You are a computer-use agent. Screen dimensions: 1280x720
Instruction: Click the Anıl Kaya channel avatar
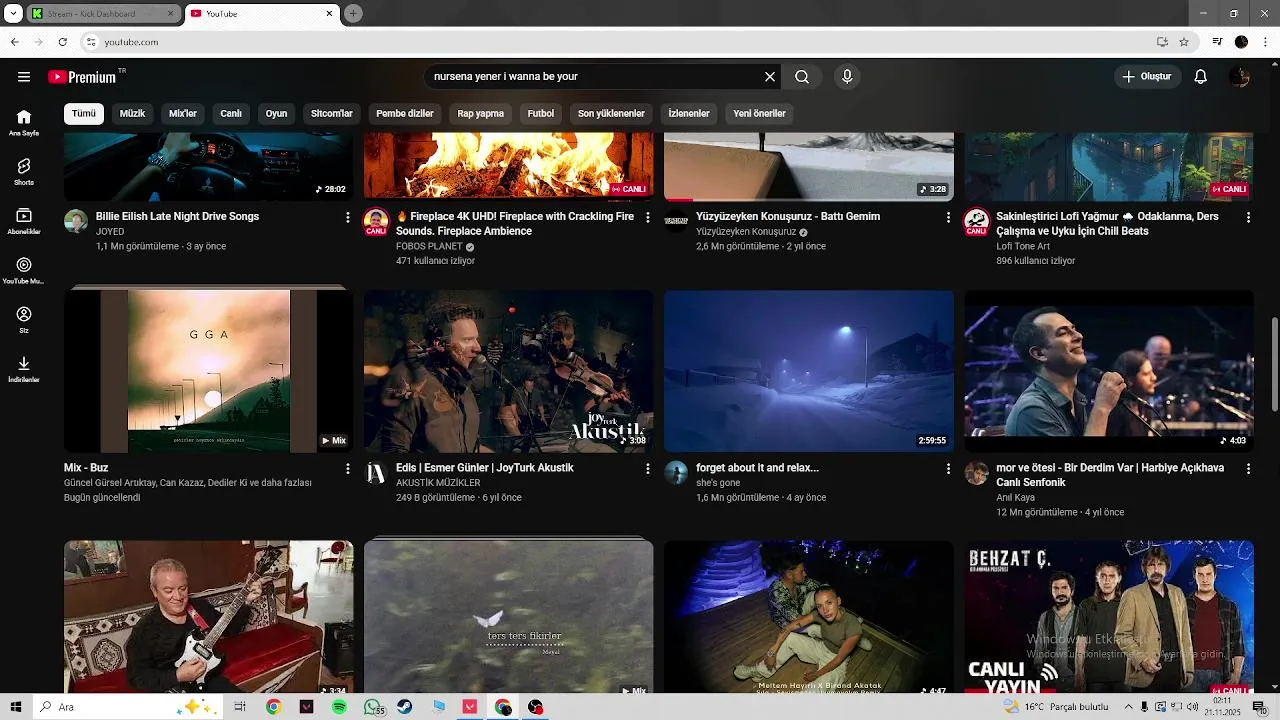(x=976, y=472)
